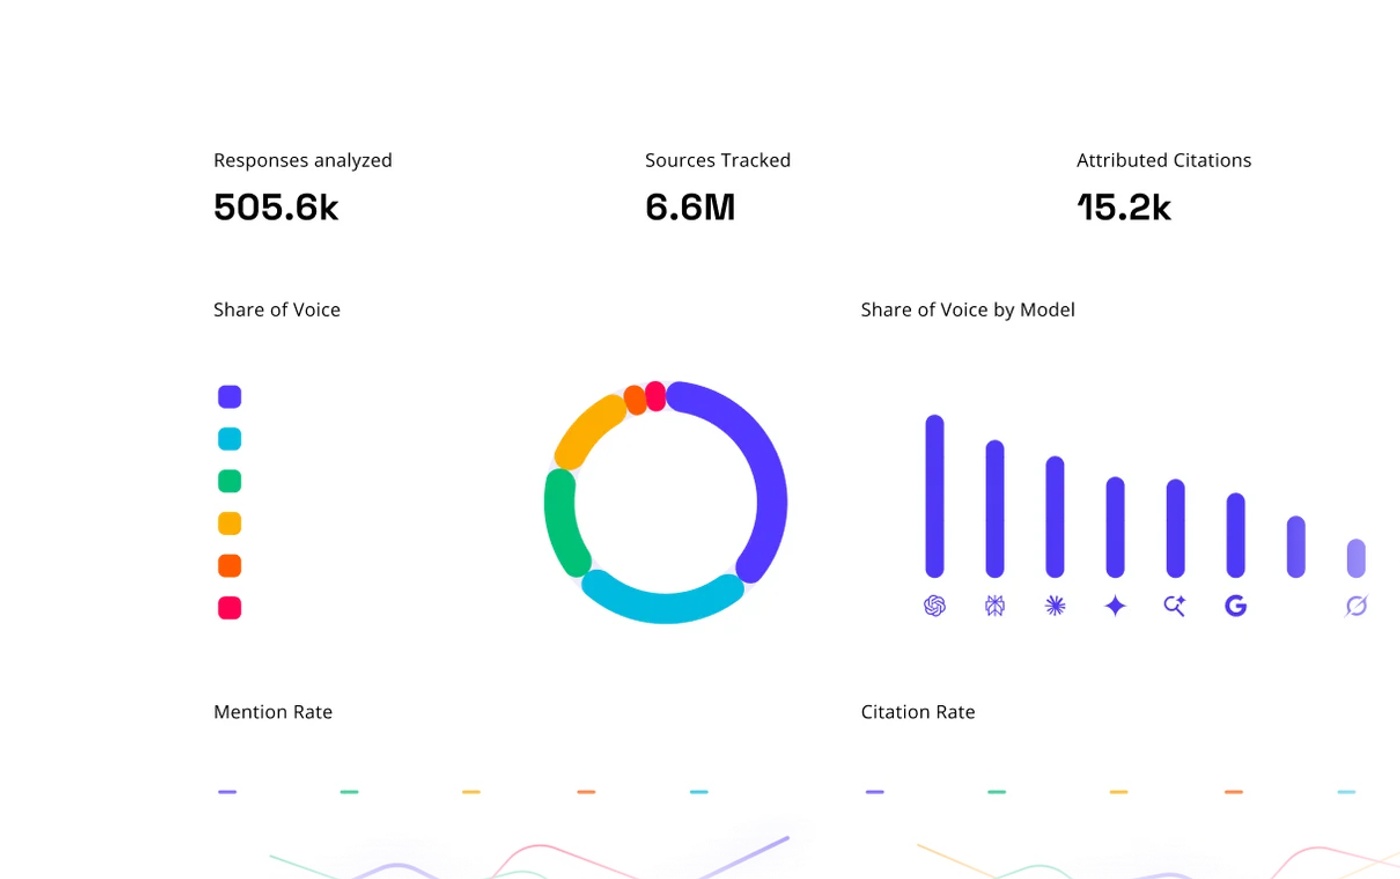Click the cyan Citation Rate legend dash
Screen dimensions: 1400x879
point(1347,792)
